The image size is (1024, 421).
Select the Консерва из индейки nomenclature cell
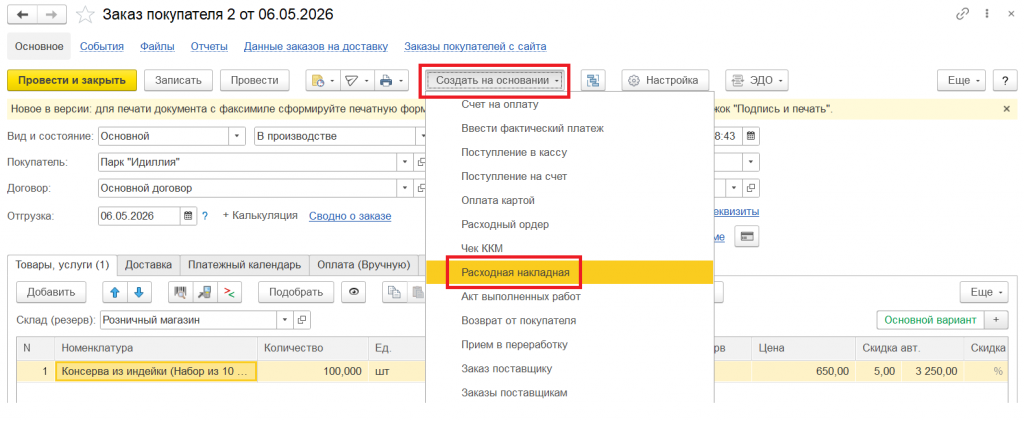coord(157,371)
